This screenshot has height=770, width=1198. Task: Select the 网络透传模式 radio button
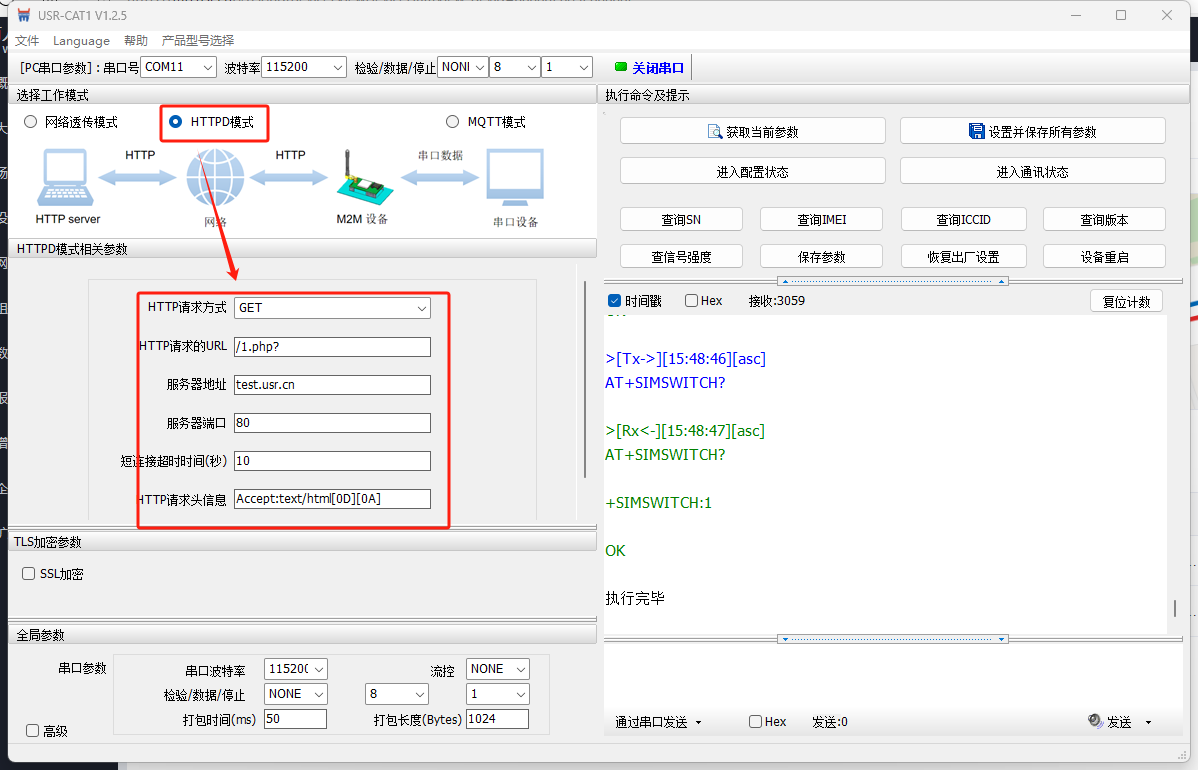(x=30, y=122)
